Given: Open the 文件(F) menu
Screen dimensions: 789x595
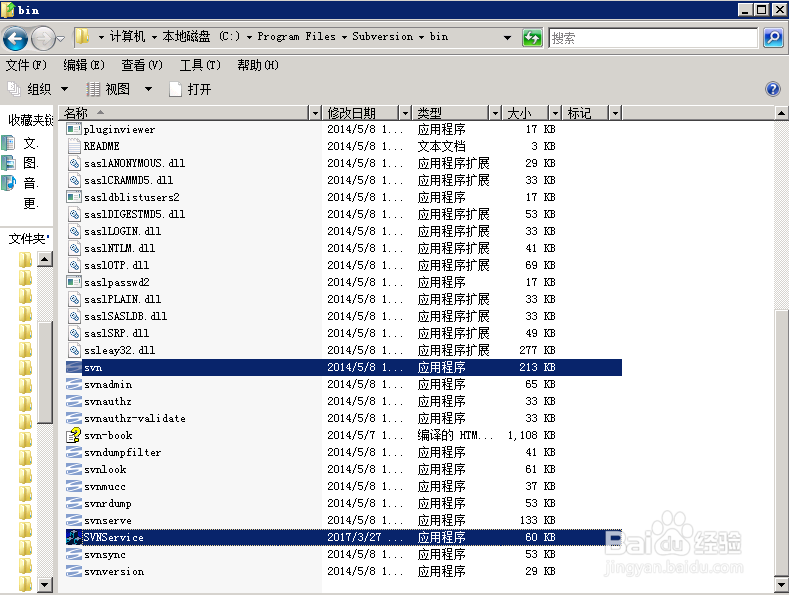Looking at the screenshot, I should coord(26,65).
